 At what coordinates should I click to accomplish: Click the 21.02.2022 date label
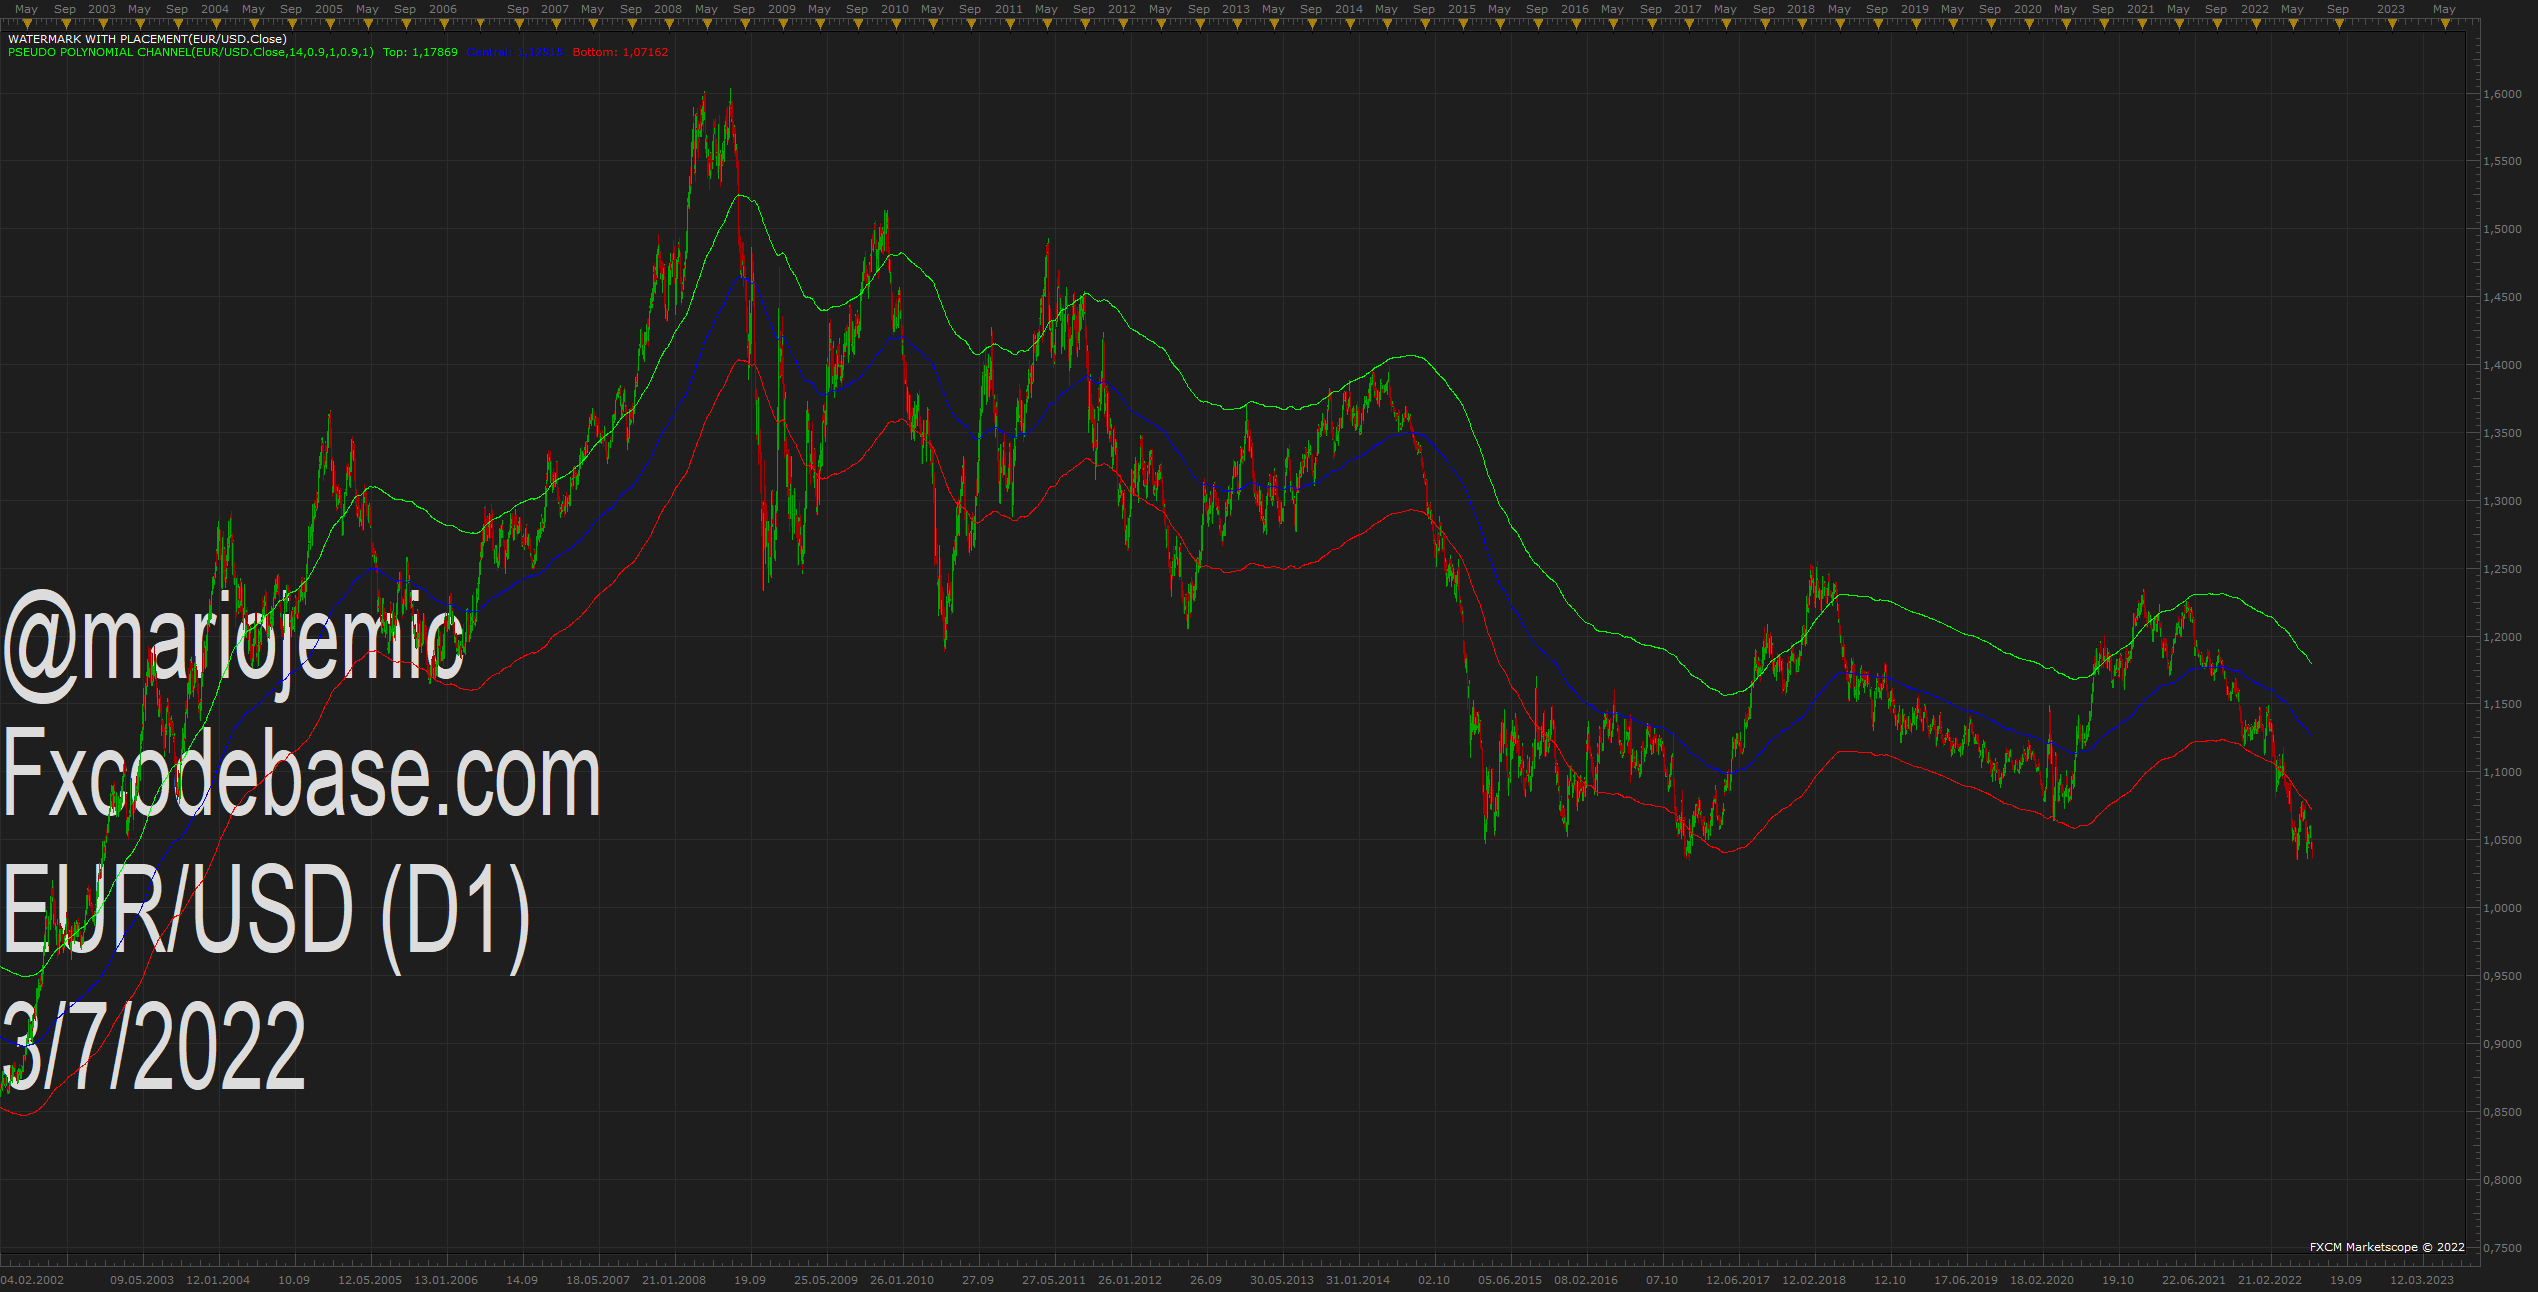[2270, 1280]
